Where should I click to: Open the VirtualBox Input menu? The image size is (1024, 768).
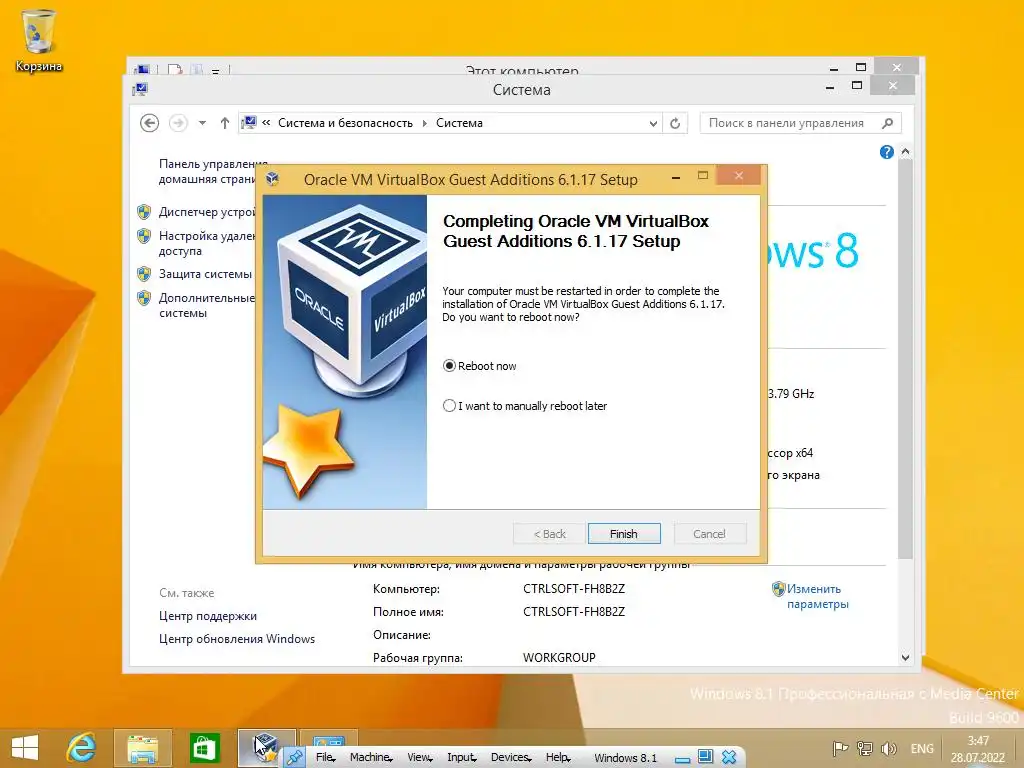point(461,758)
